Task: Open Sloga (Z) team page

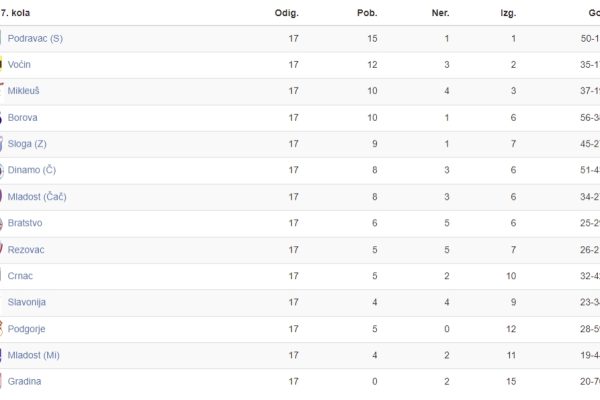Action: (x=27, y=144)
